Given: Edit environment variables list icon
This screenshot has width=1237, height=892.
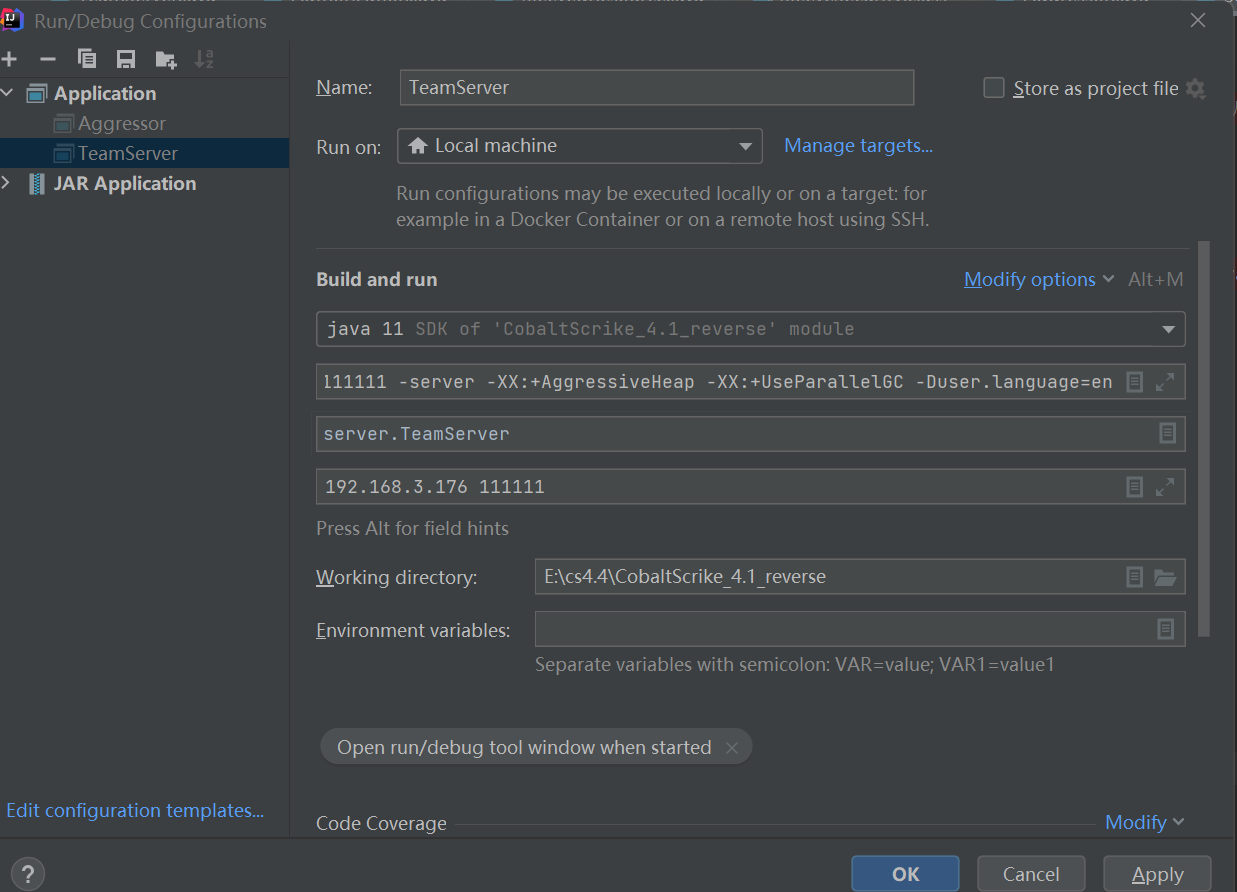Looking at the screenshot, I should 1165,629.
